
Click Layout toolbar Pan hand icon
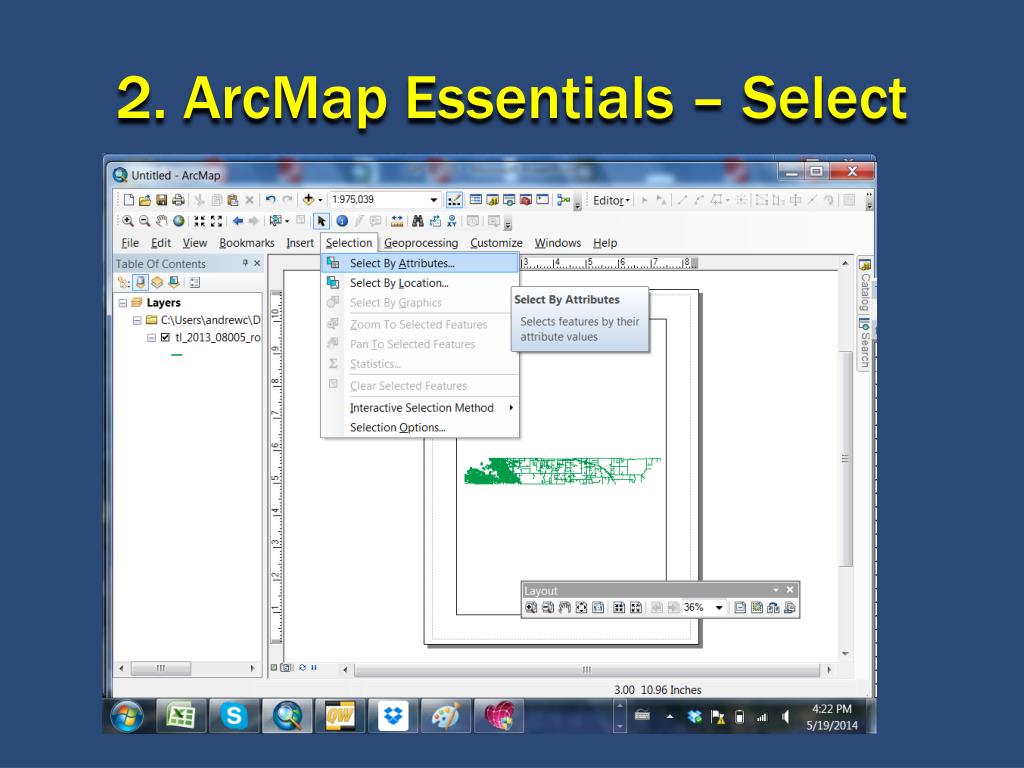[x=565, y=608]
